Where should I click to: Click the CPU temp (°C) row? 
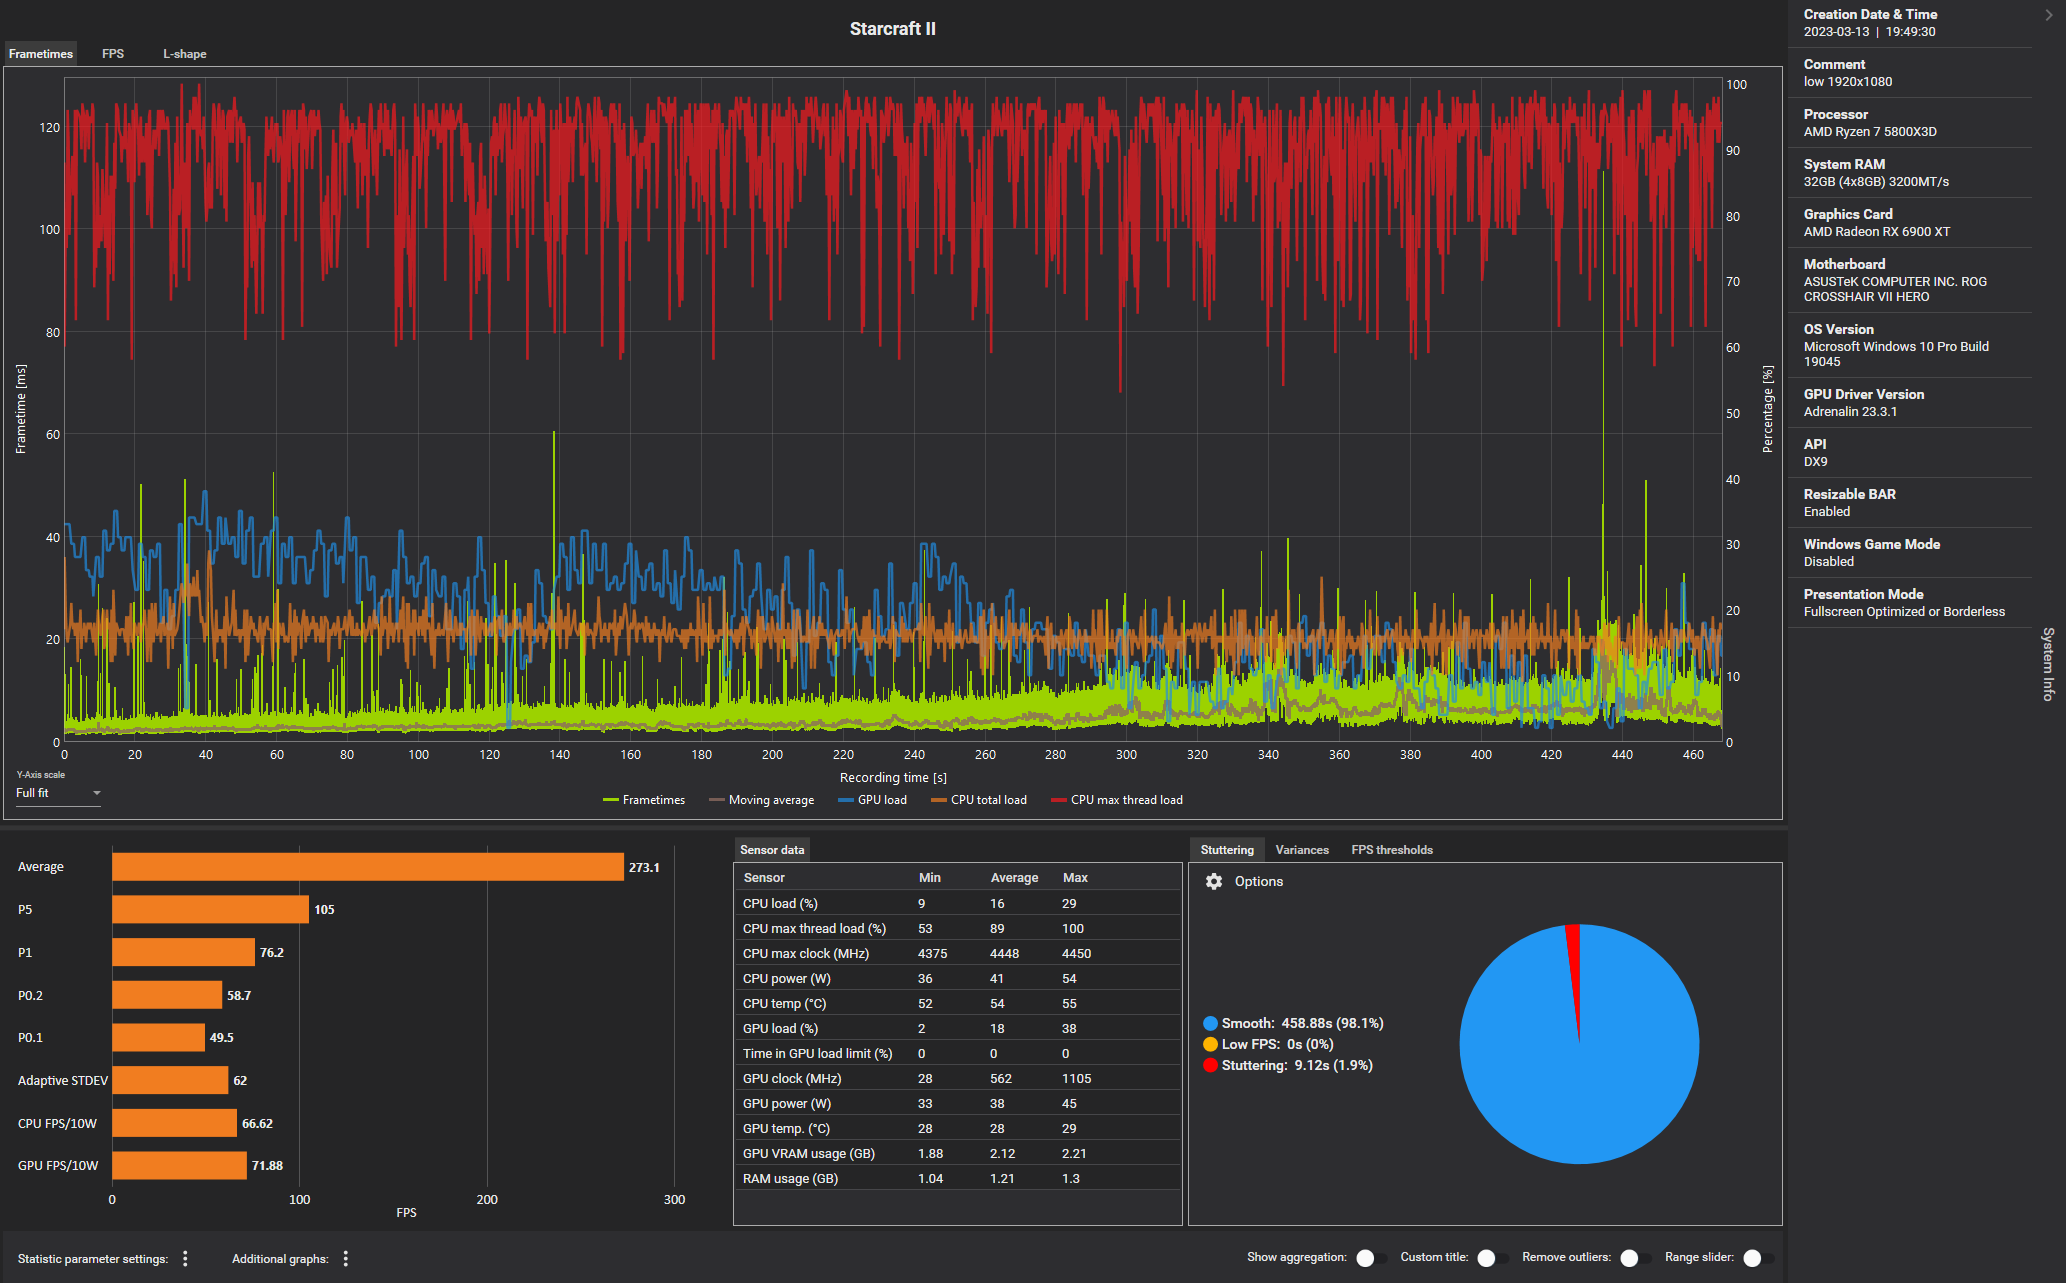[957, 1003]
